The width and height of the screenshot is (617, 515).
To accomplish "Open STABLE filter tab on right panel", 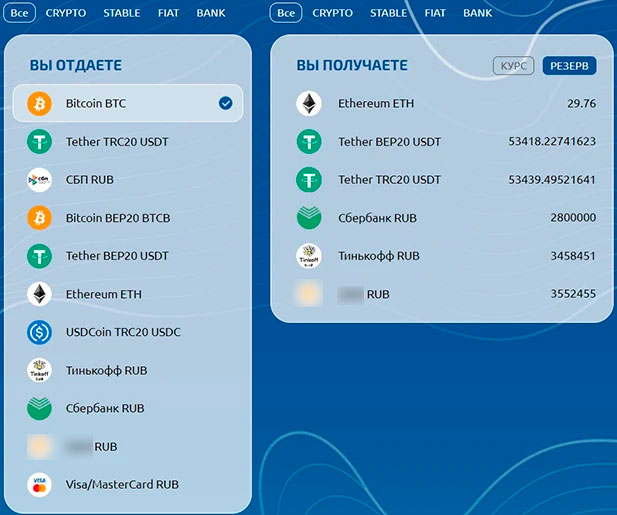I will point(388,13).
